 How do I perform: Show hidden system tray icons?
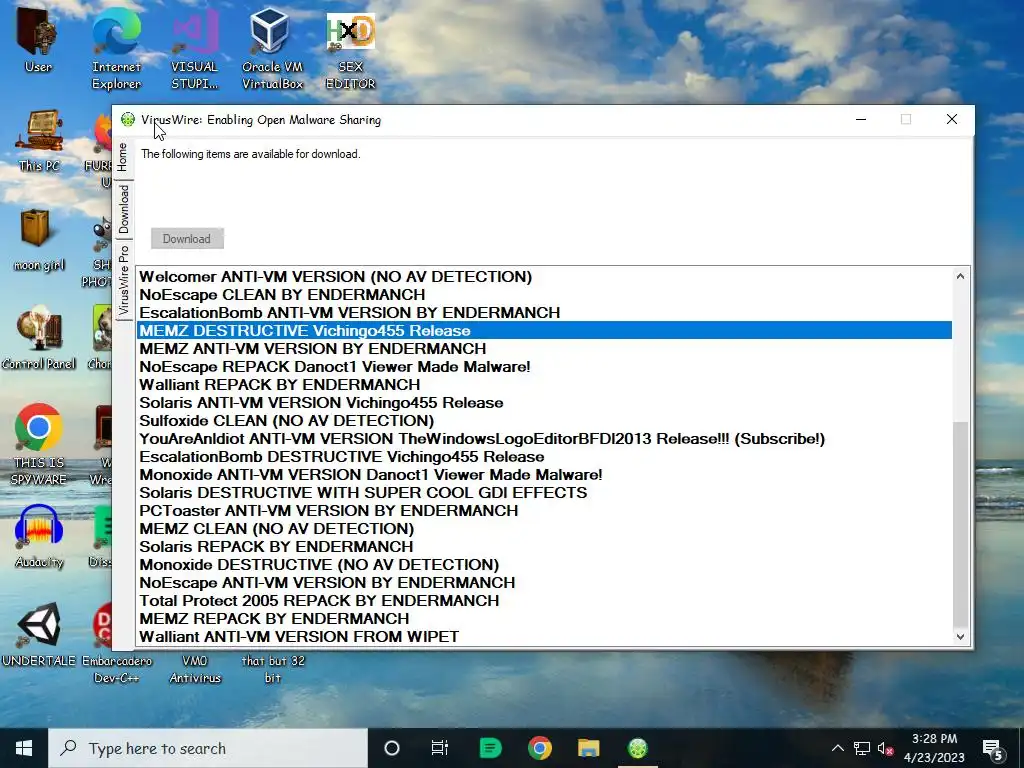click(837, 748)
